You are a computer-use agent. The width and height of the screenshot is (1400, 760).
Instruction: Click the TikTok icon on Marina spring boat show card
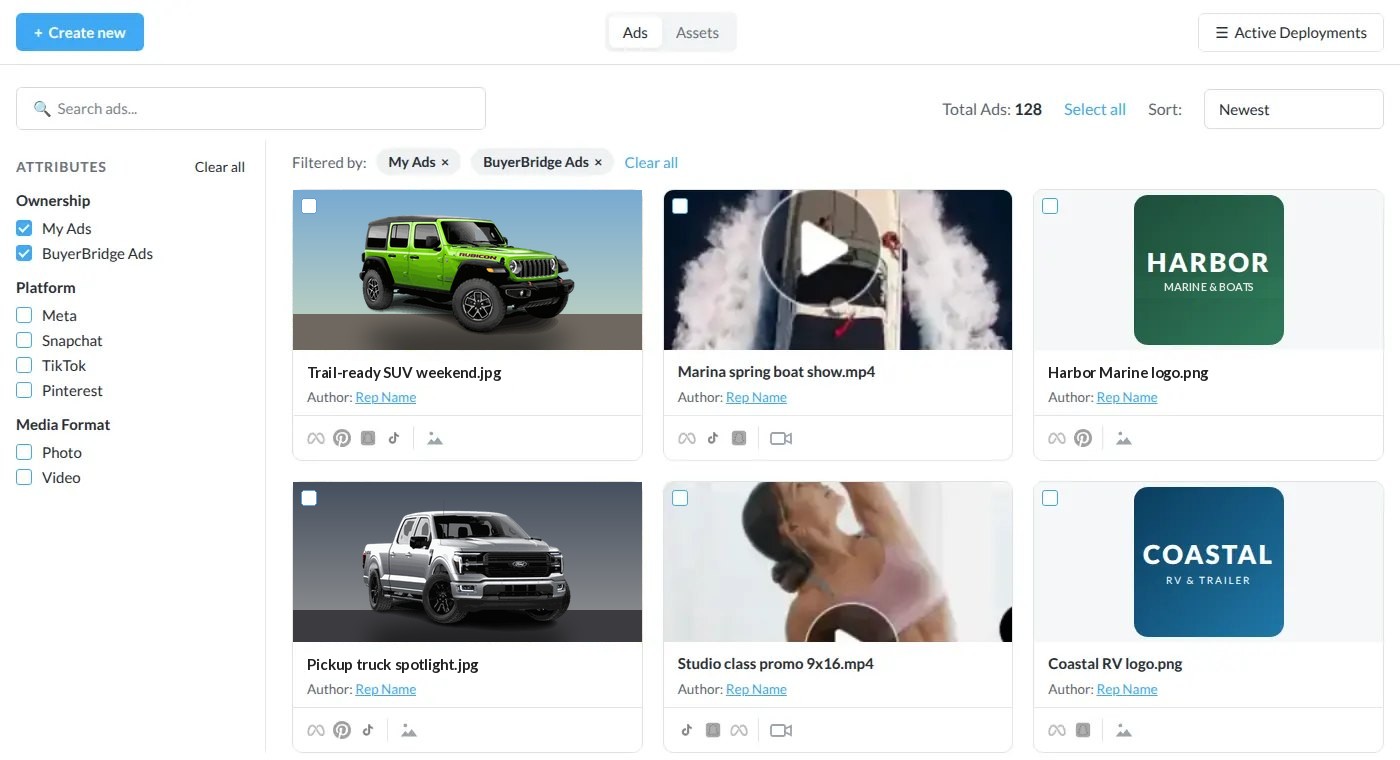pyautogui.click(x=713, y=438)
